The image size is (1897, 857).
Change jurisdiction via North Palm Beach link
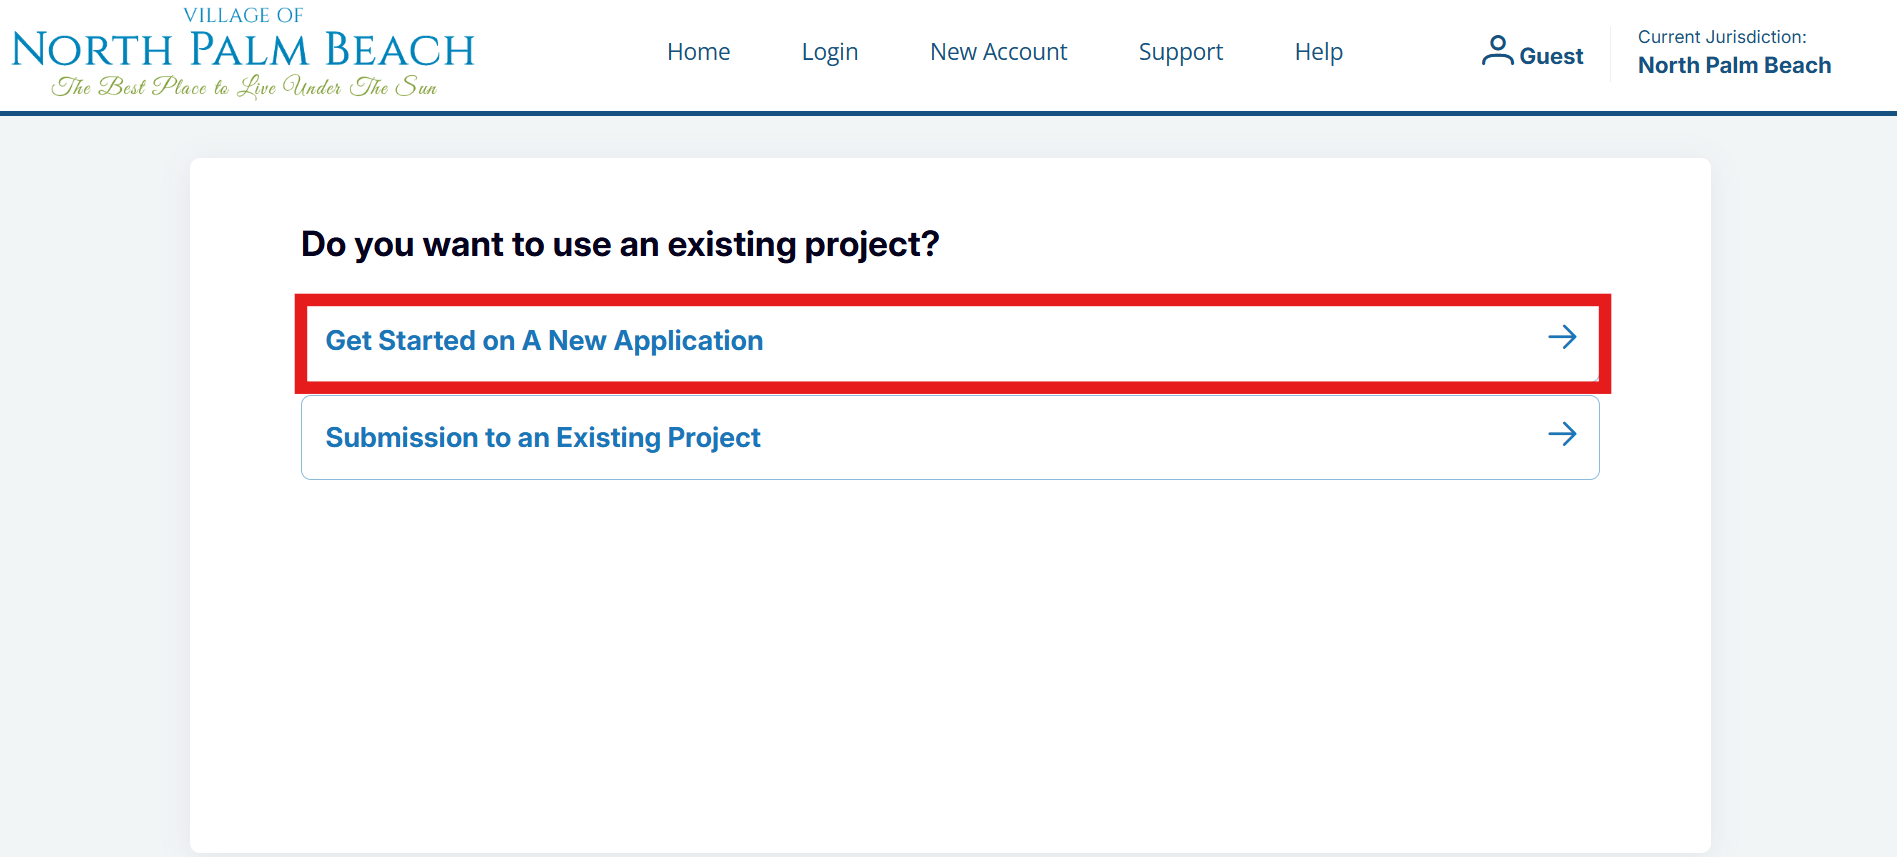[1734, 65]
